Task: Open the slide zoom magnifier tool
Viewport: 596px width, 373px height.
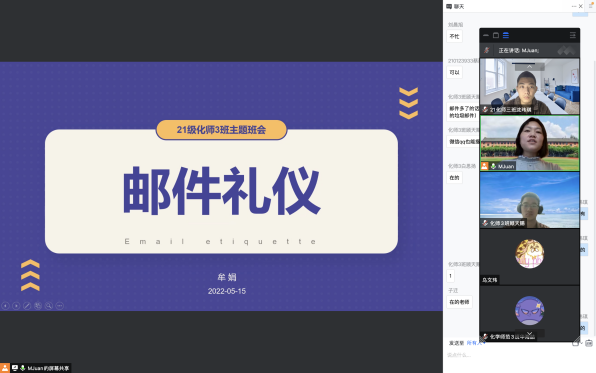Action: 49,306
